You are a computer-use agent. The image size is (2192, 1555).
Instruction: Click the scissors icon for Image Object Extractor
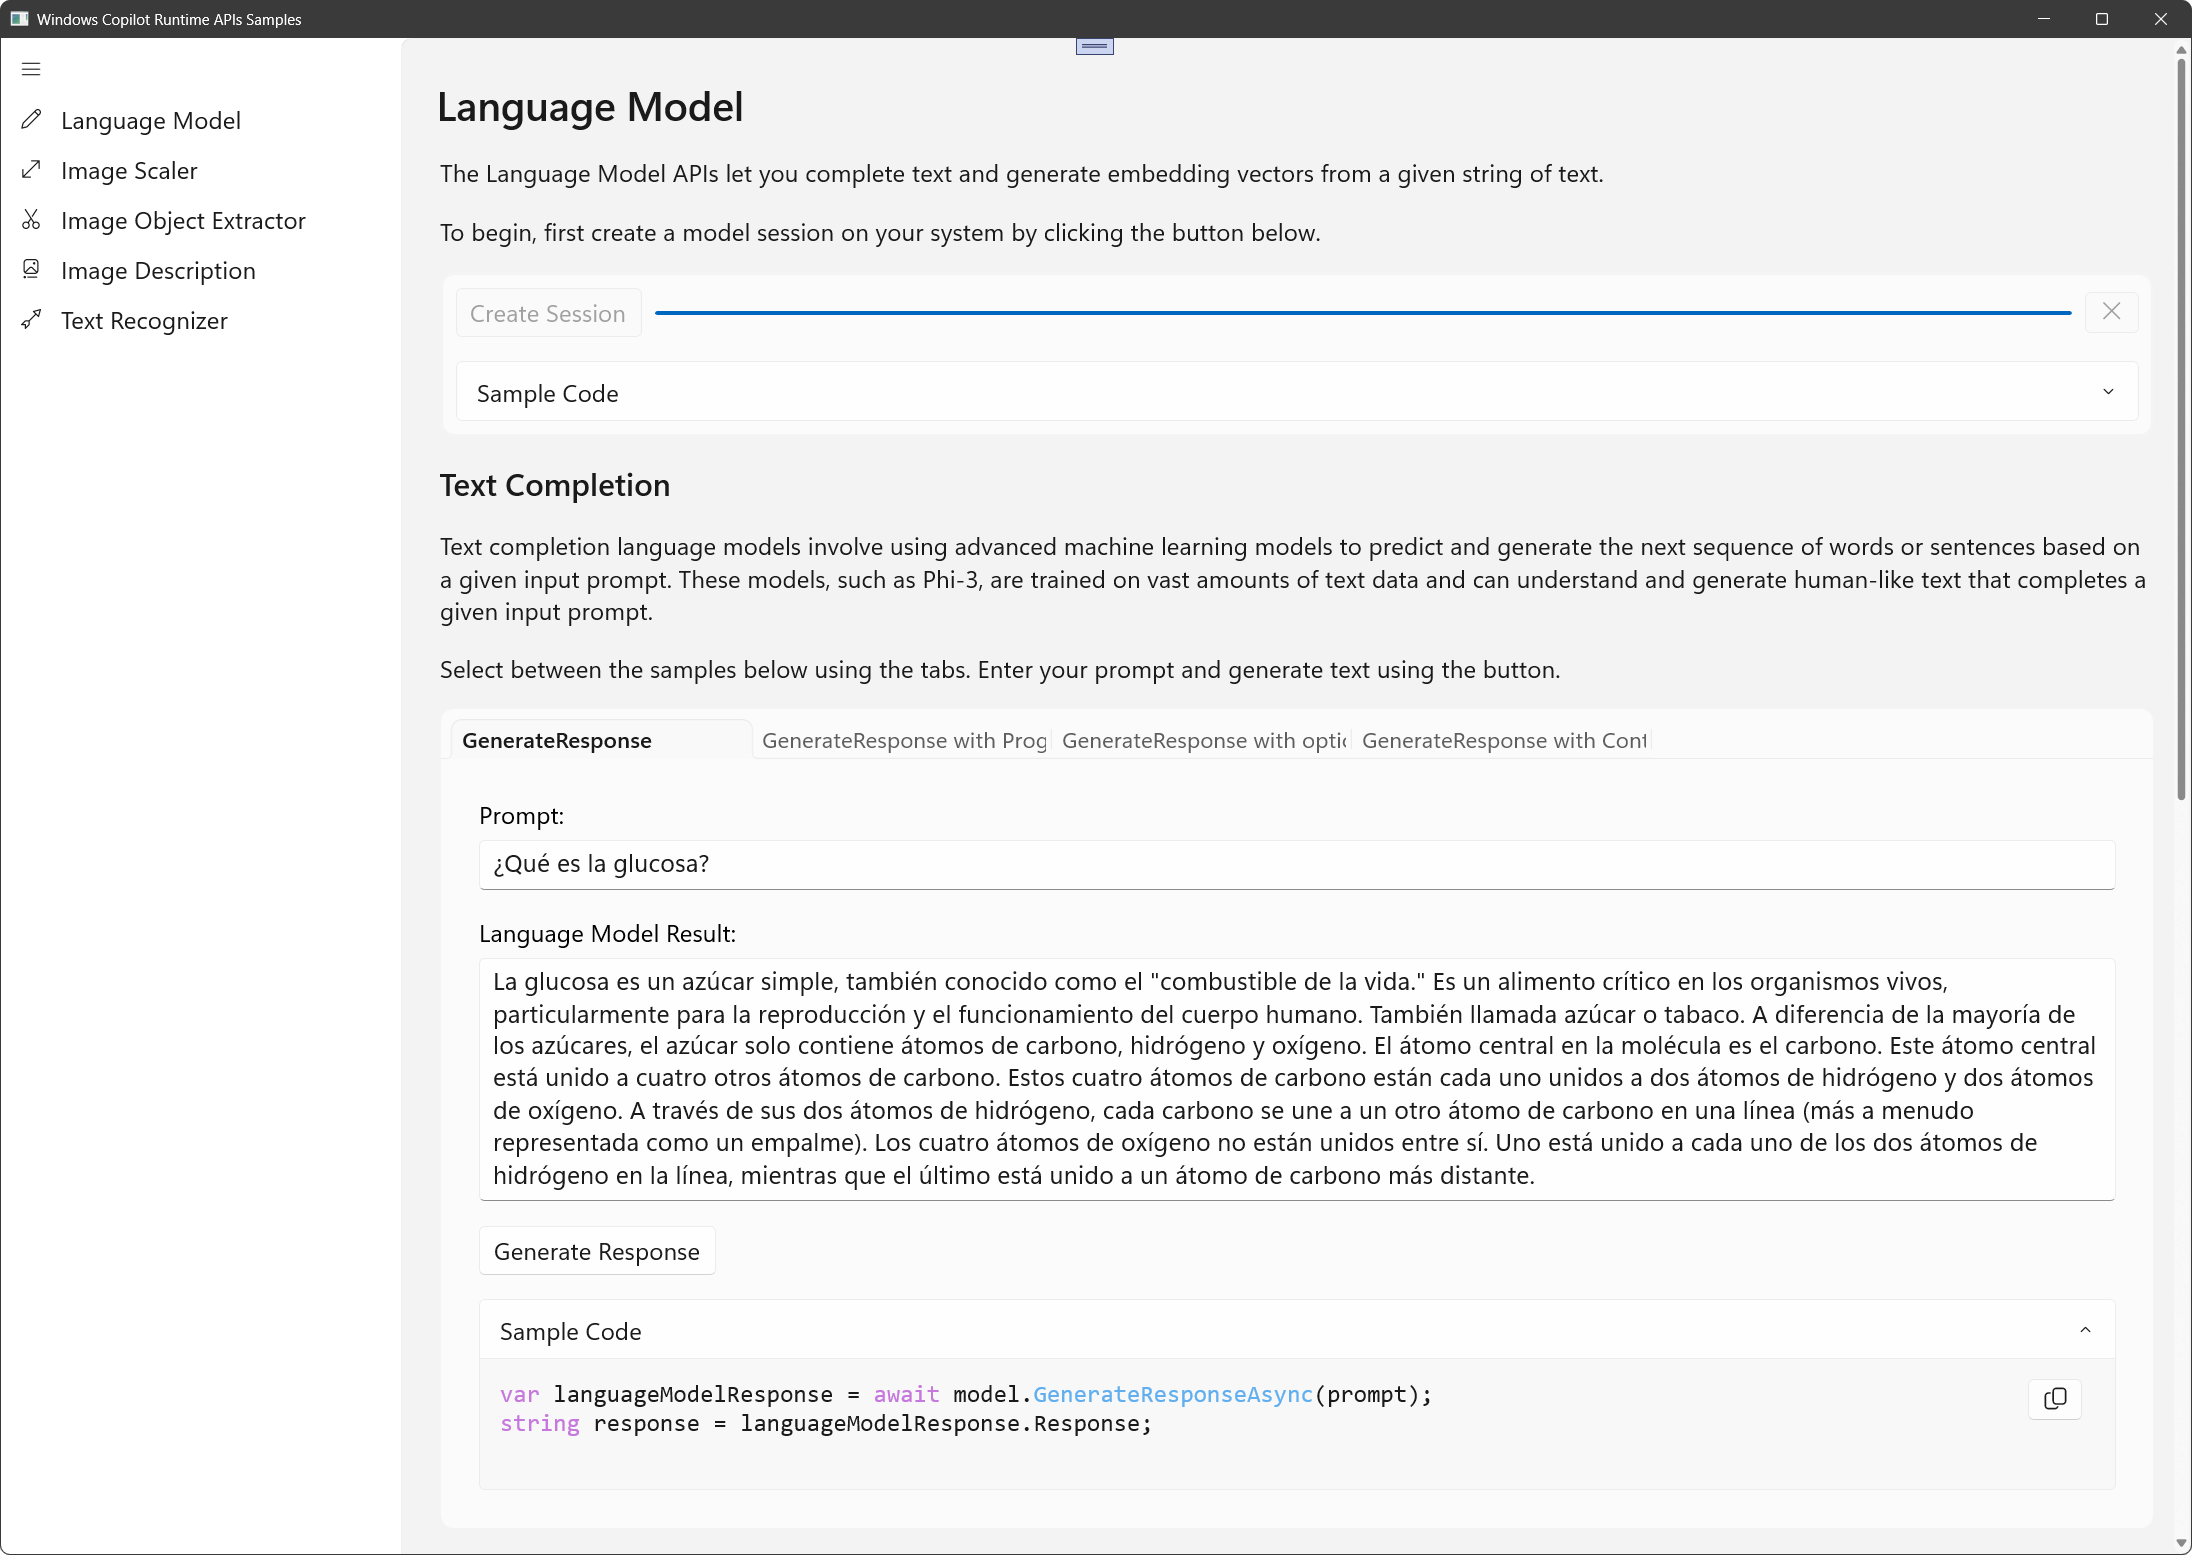click(31, 220)
